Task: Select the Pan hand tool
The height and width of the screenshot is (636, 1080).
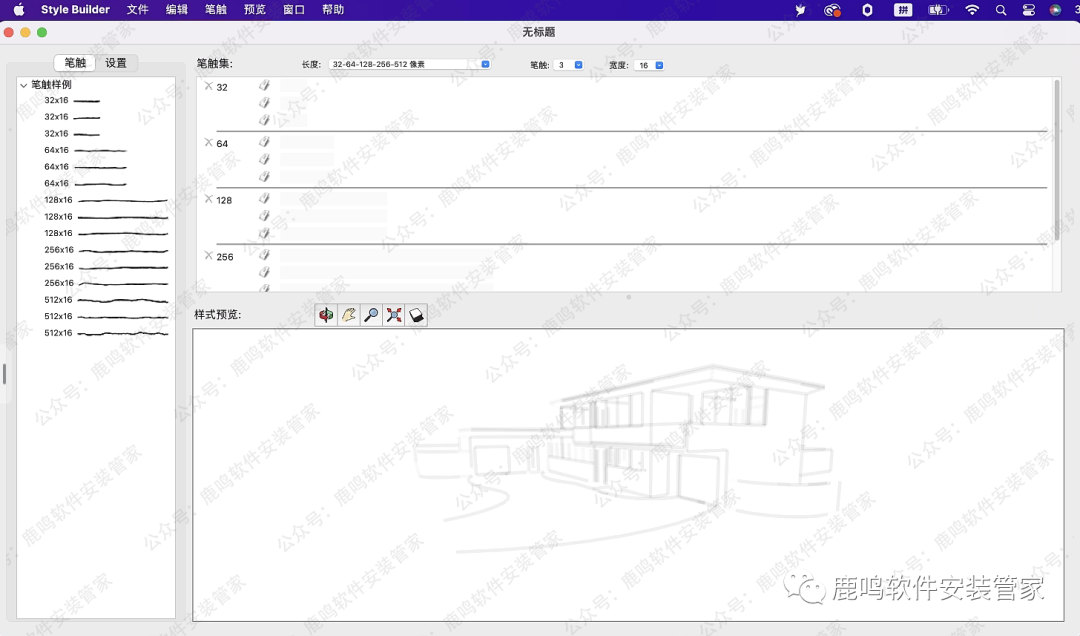Action: point(349,315)
